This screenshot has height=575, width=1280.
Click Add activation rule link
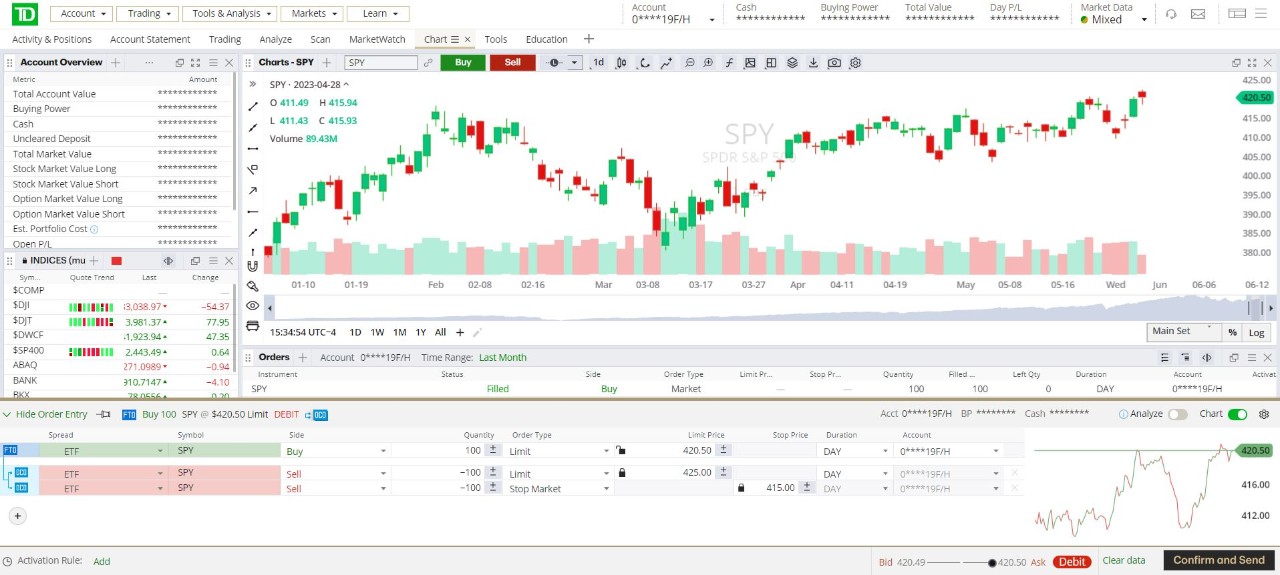tap(102, 561)
